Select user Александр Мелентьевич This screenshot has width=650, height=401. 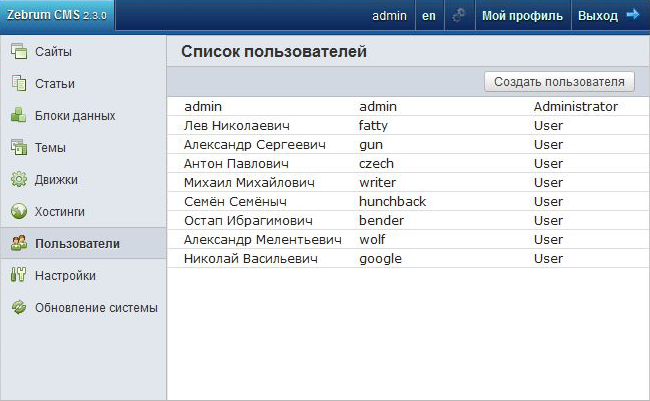tap(408, 240)
